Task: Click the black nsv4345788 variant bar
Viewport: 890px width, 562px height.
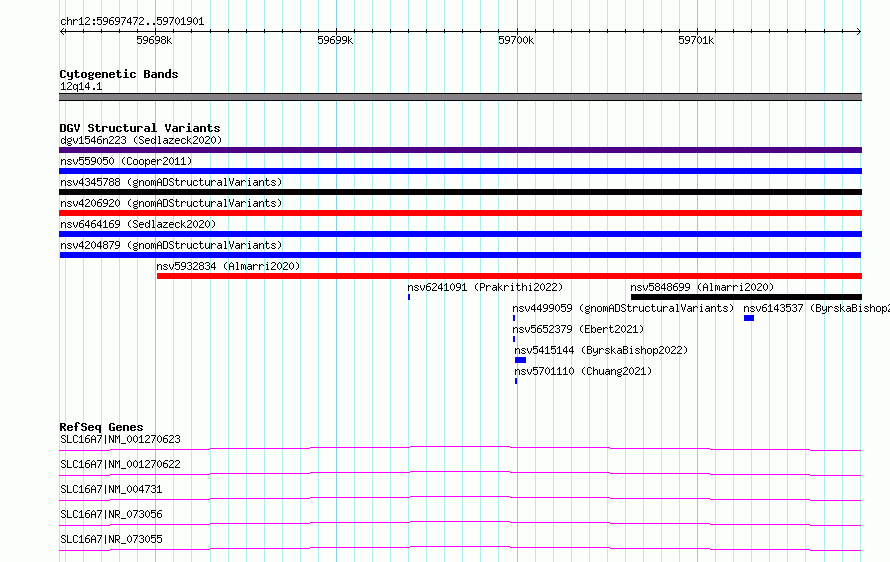Action: (460, 192)
